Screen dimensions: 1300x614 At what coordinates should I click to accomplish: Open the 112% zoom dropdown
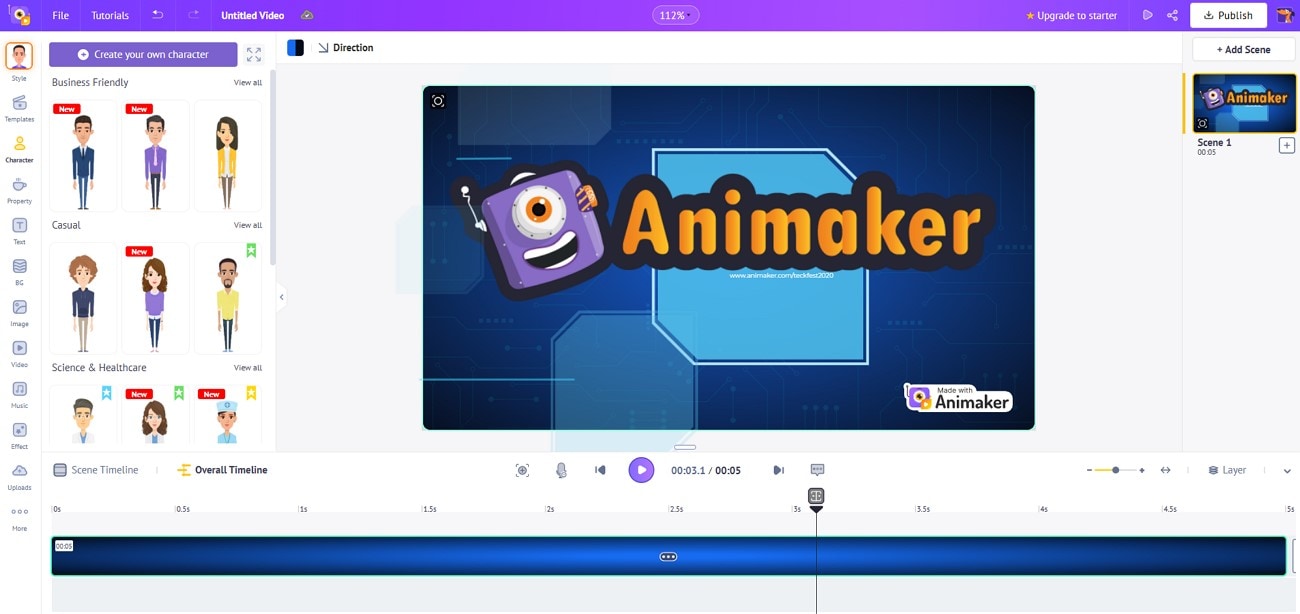tap(675, 15)
